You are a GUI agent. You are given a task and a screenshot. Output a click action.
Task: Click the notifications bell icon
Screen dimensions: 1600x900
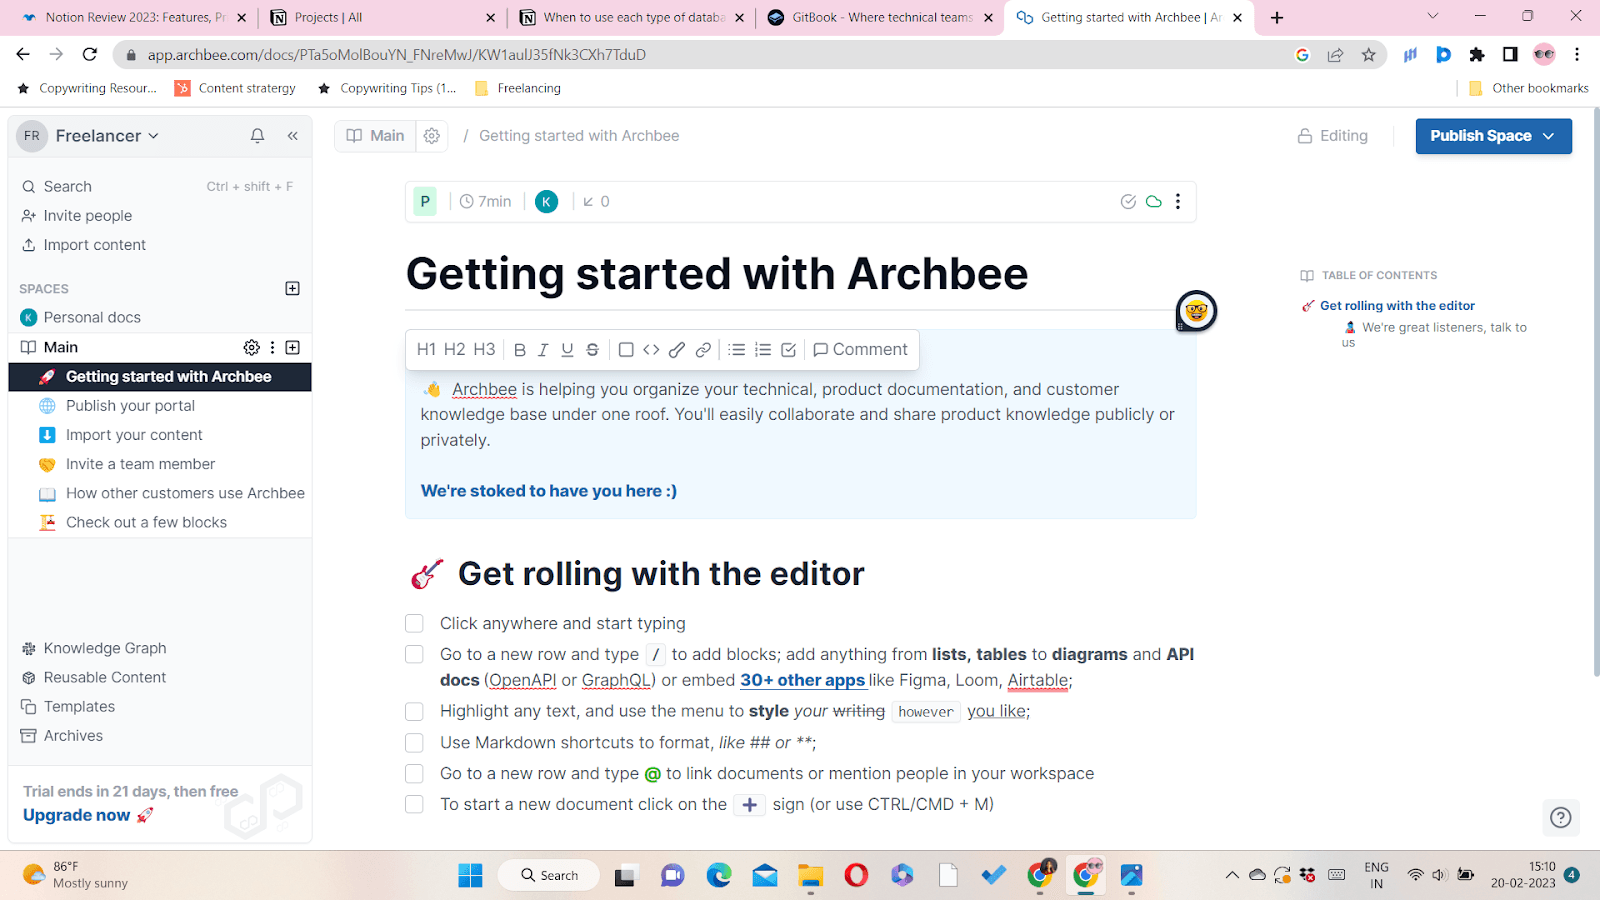coord(257,136)
